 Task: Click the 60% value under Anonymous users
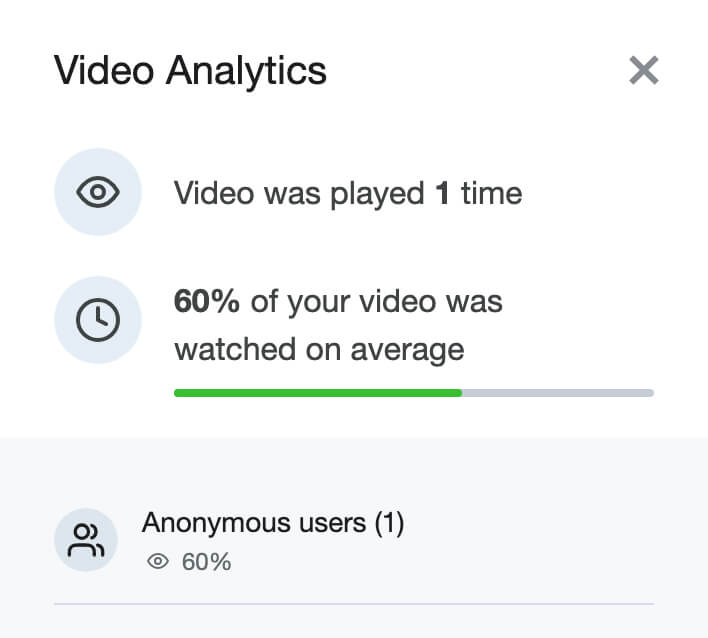pos(206,562)
